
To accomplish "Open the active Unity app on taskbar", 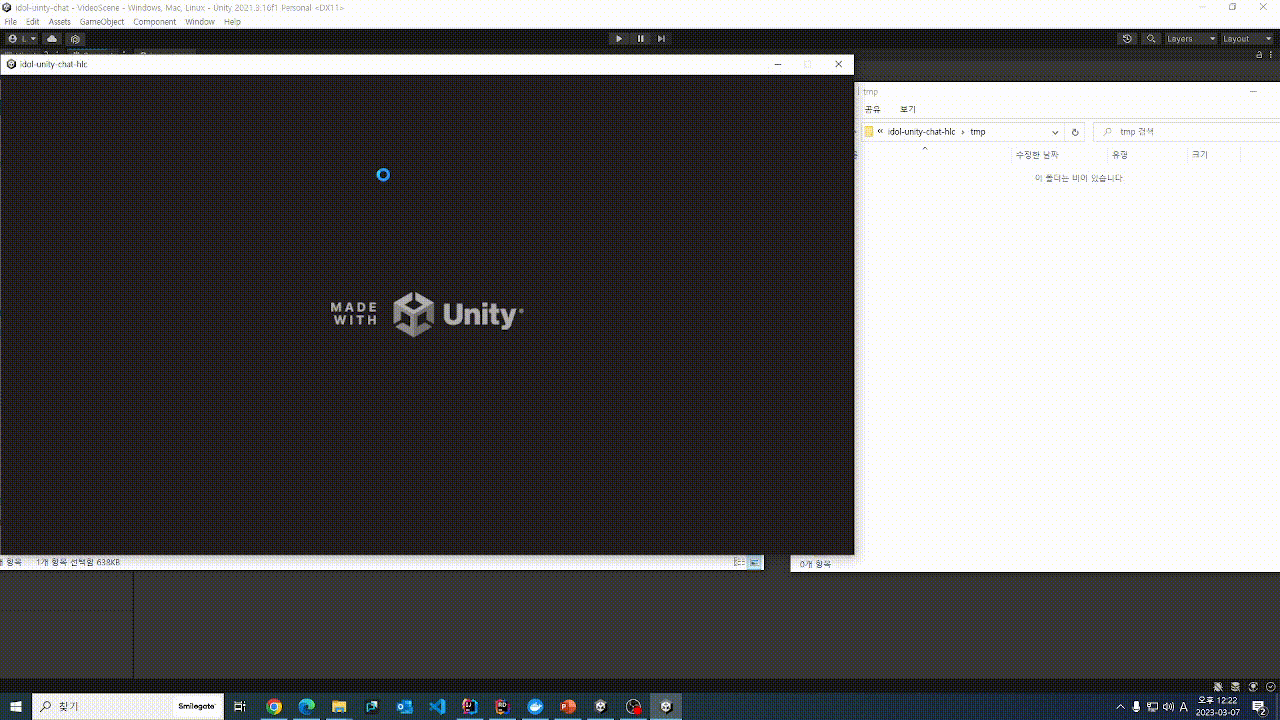I will click(x=665, y=707).
